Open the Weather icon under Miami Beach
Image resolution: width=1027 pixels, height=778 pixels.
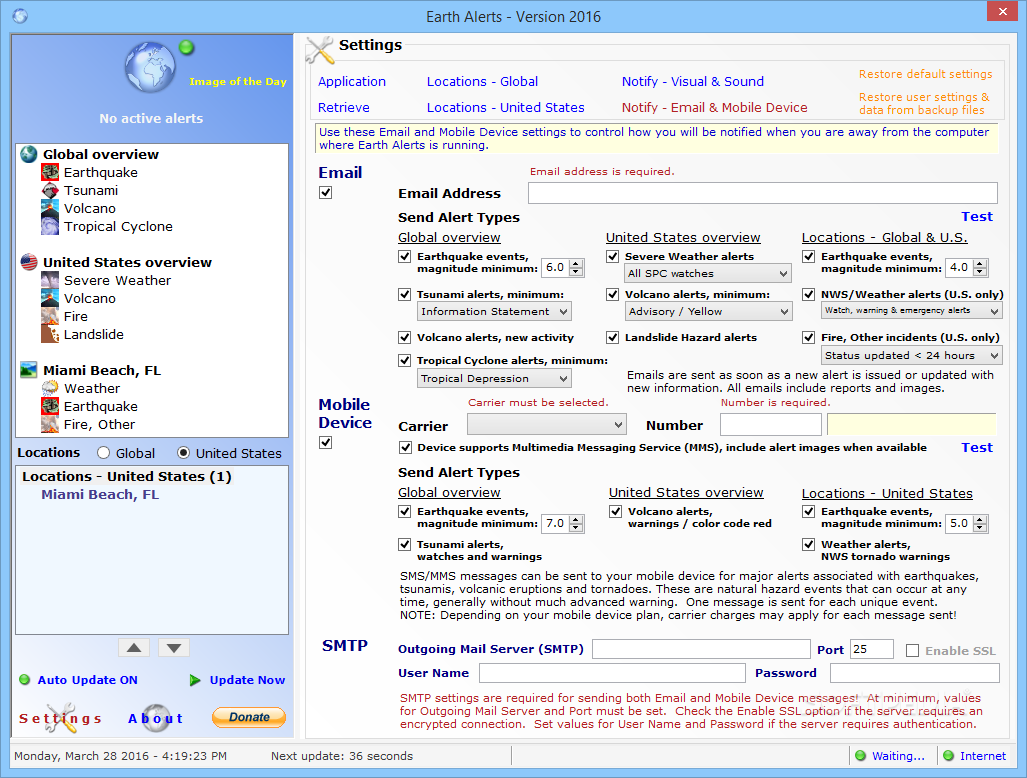[50, 388]
